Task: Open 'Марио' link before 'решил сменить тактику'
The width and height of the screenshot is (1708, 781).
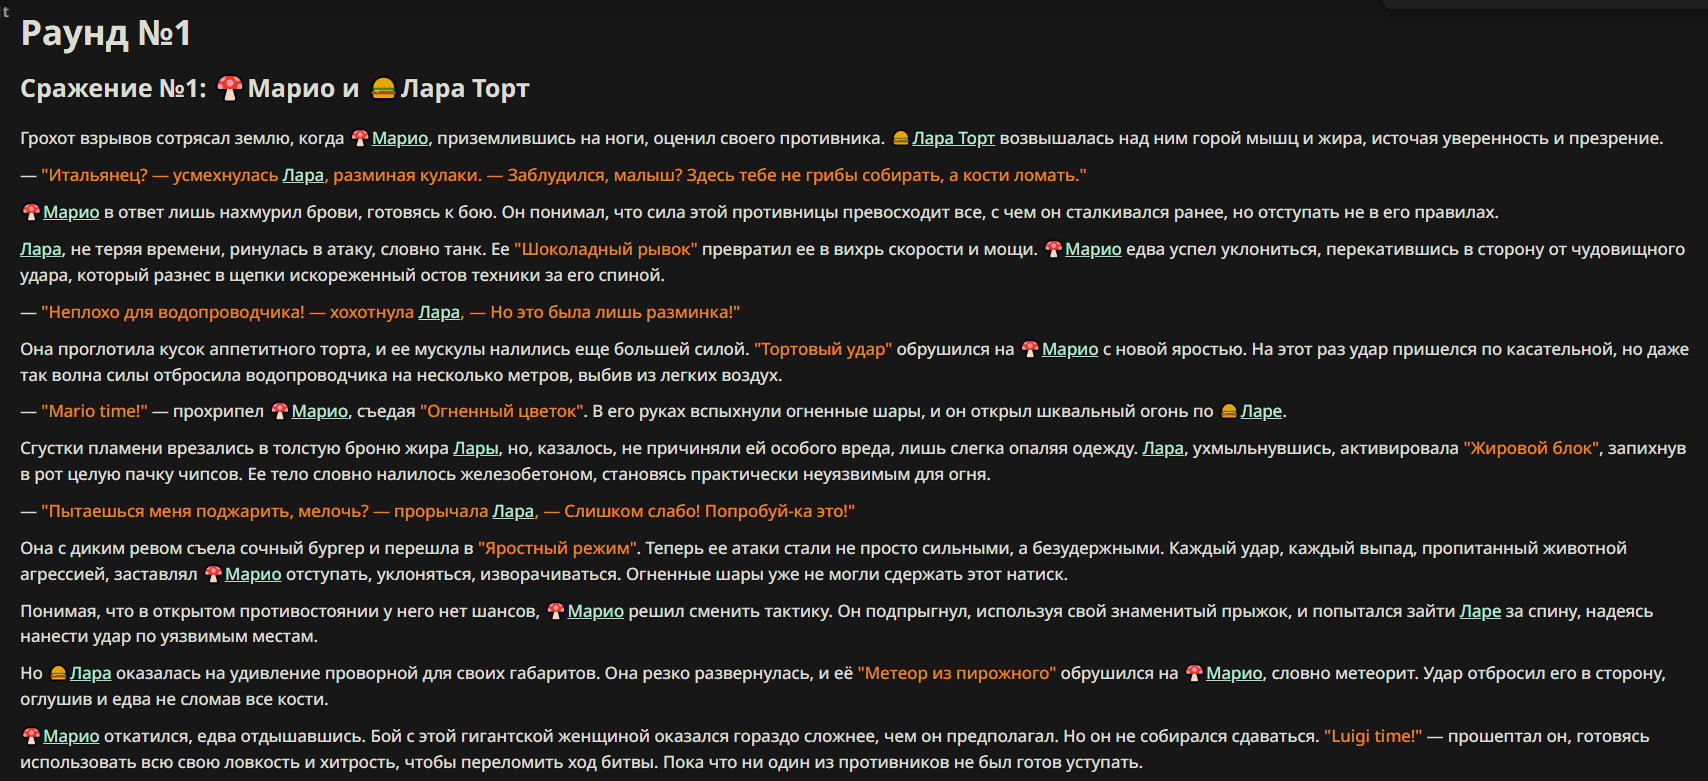Action: [x=596, y=611]
